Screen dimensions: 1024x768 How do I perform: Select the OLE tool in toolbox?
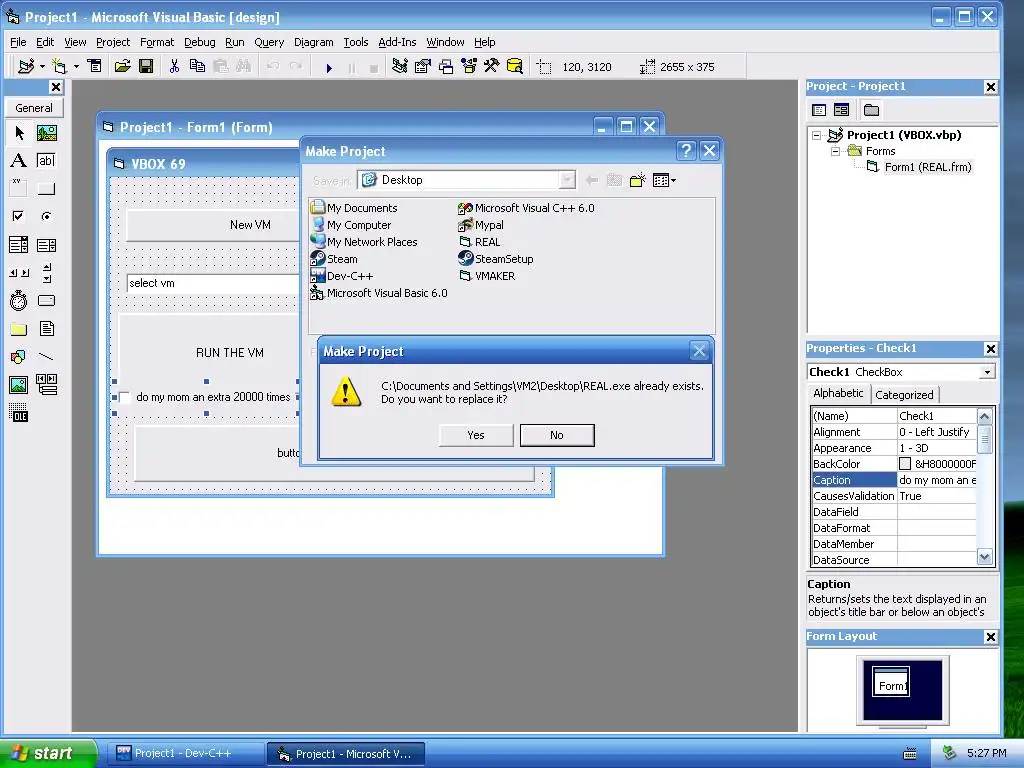[x=19, y=413]
